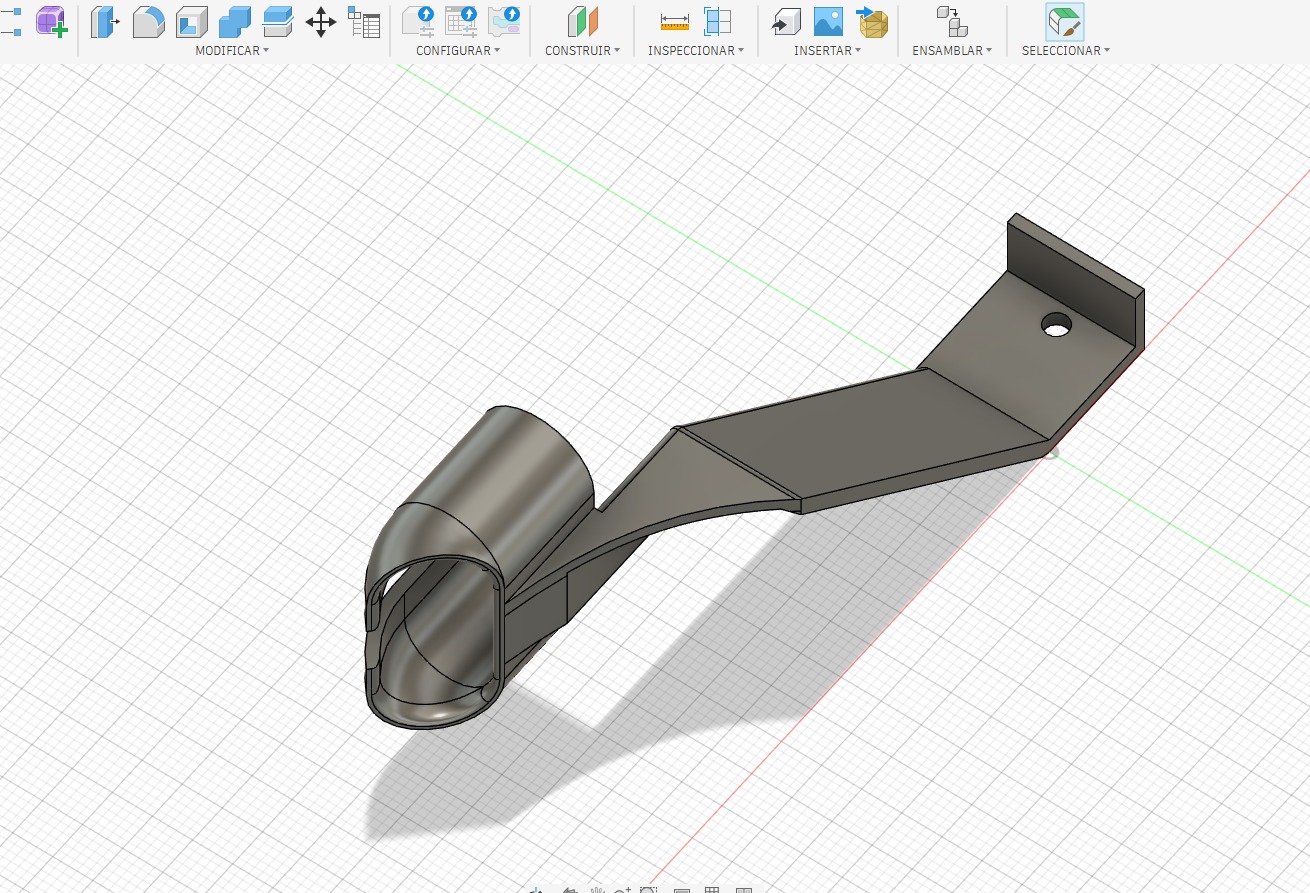Open the INSERTAR dropdown menu
Viewport: 1310px width, 893px height.
click(x=827, y=50)
